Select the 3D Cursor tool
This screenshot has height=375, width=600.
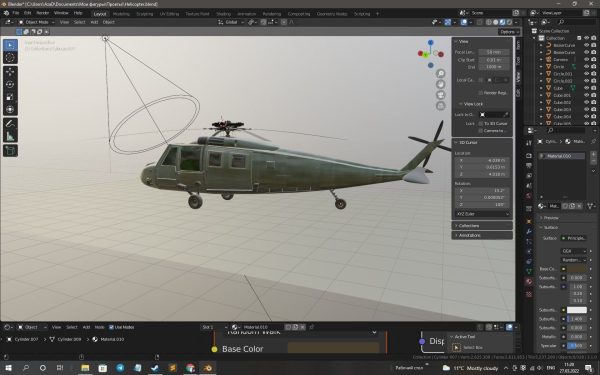coord(10,58)
